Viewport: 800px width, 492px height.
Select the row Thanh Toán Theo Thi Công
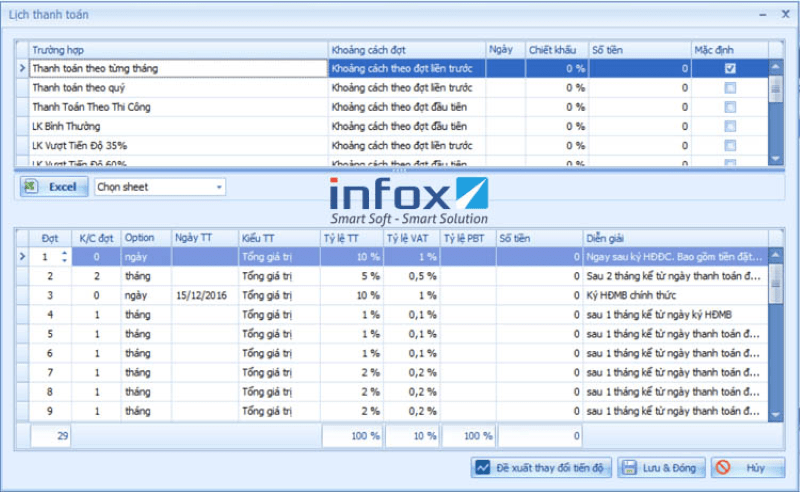(x=392, y=107)
